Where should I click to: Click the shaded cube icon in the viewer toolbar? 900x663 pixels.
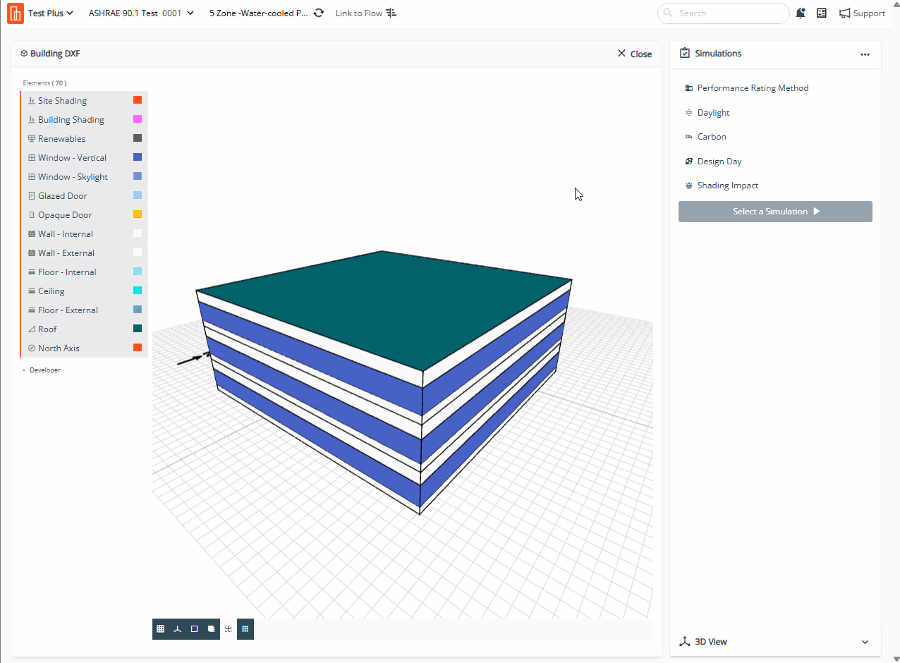click(211, 629)
